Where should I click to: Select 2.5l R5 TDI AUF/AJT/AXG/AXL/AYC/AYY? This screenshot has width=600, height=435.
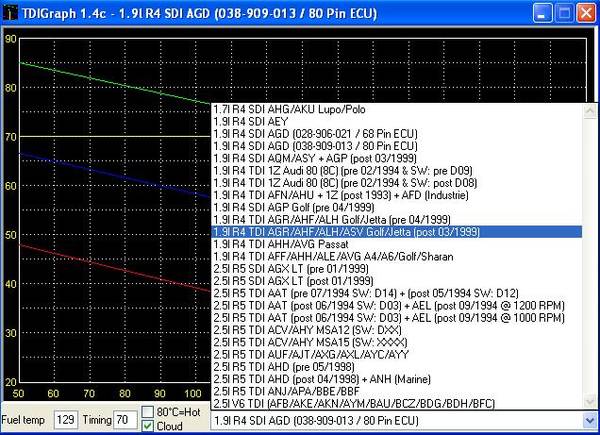[396, 354]
